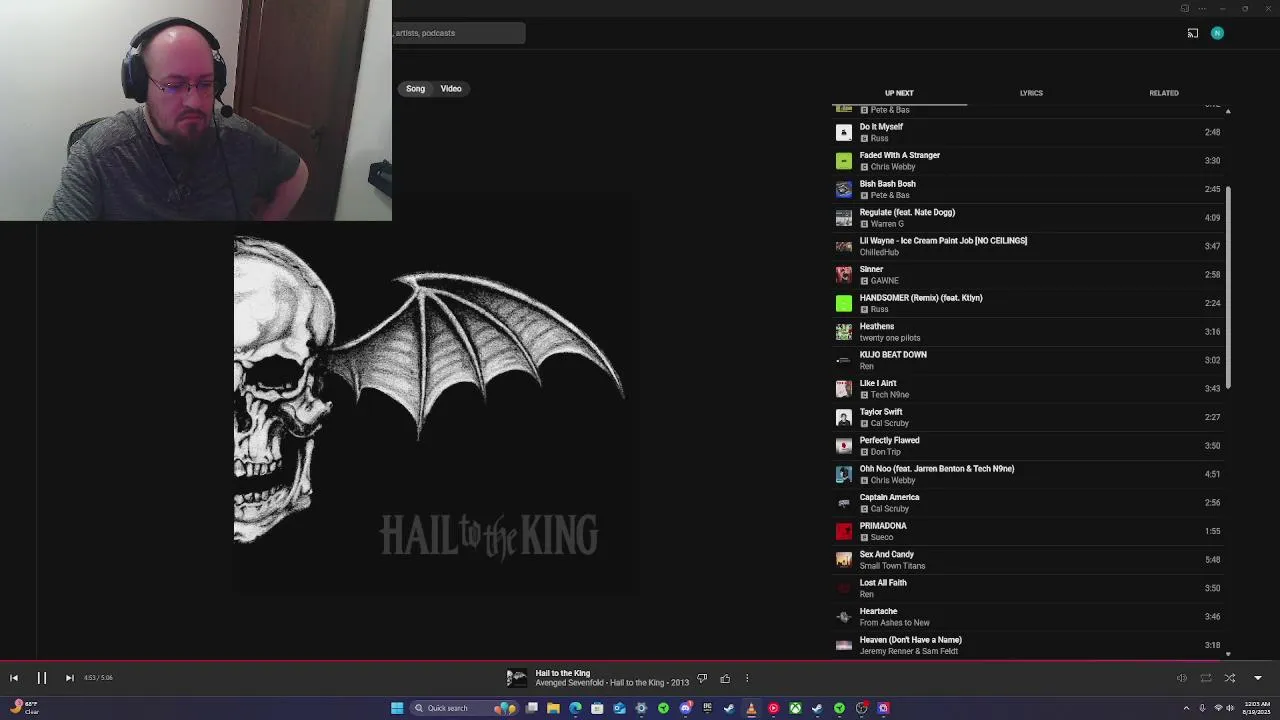Play Lost All Faith by Ren
Viewport: 1280px width, 720px height.
click(x=1027, y=588)
